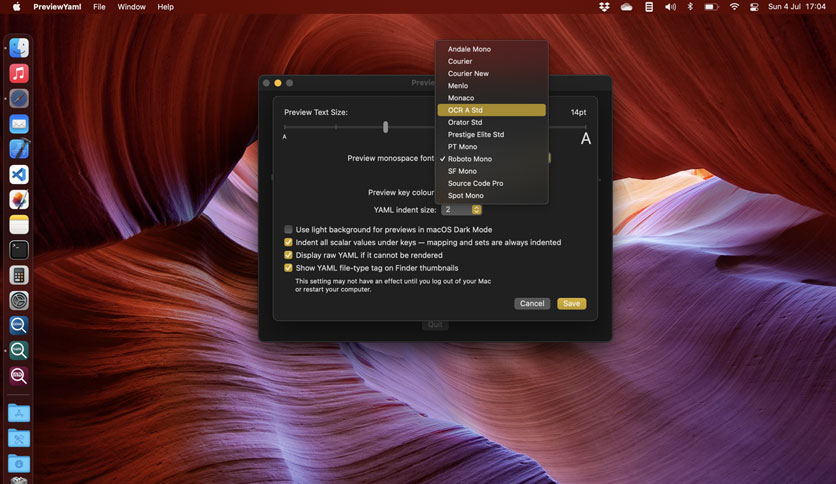Launch the Music app in the dock

click(19, 73)
